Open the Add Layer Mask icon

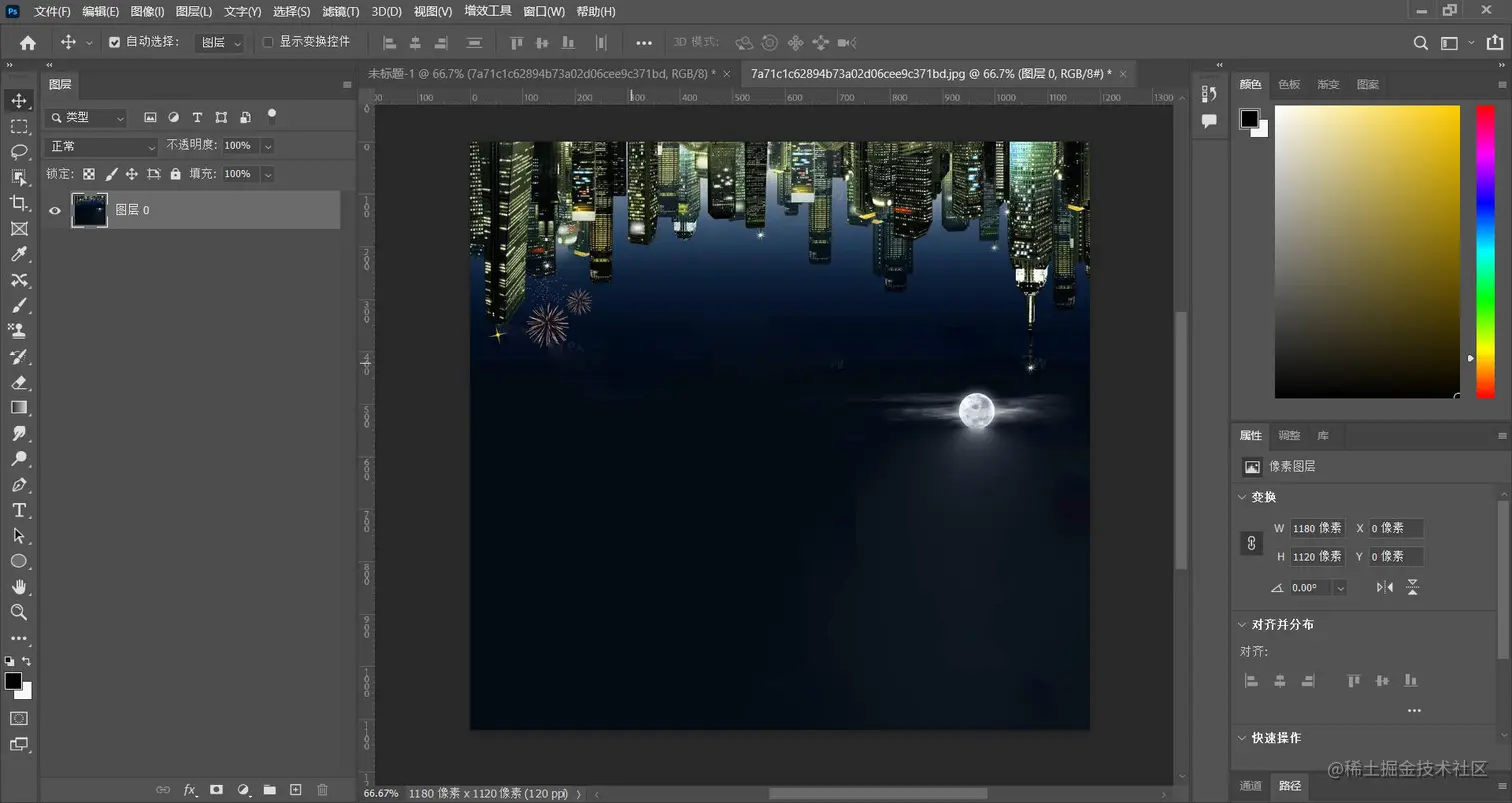216,789
